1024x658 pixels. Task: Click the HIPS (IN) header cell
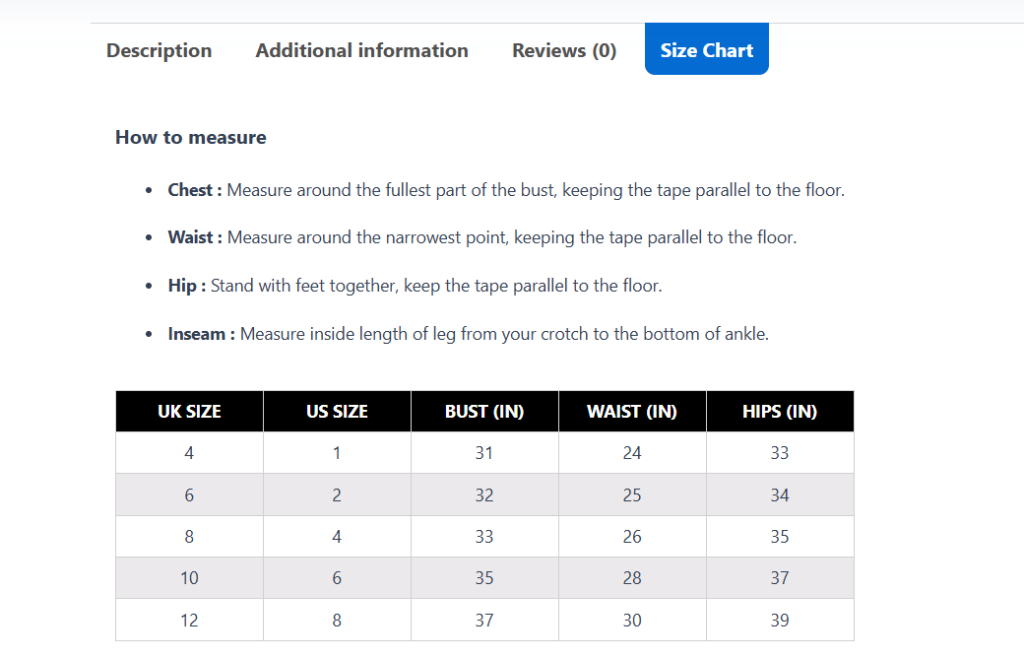pyautogui.click(x=780, y=411)
